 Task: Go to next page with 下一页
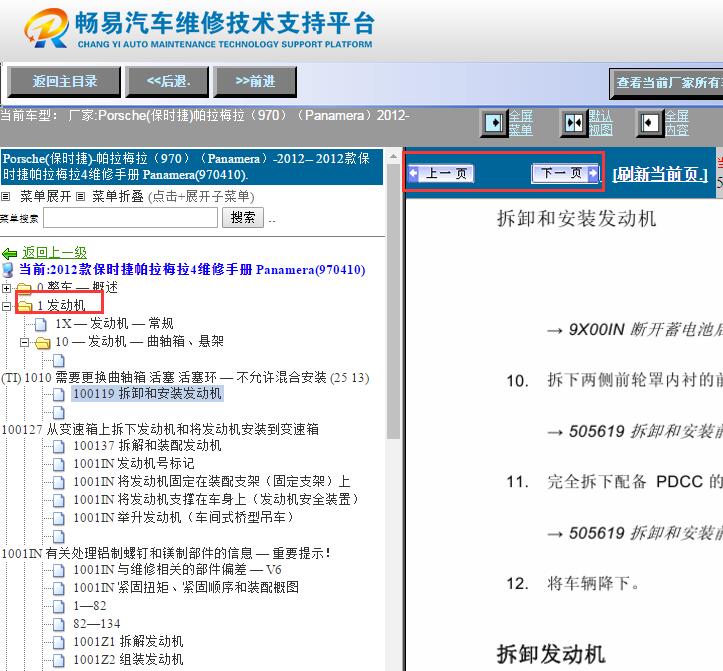(x=565, y=173)
